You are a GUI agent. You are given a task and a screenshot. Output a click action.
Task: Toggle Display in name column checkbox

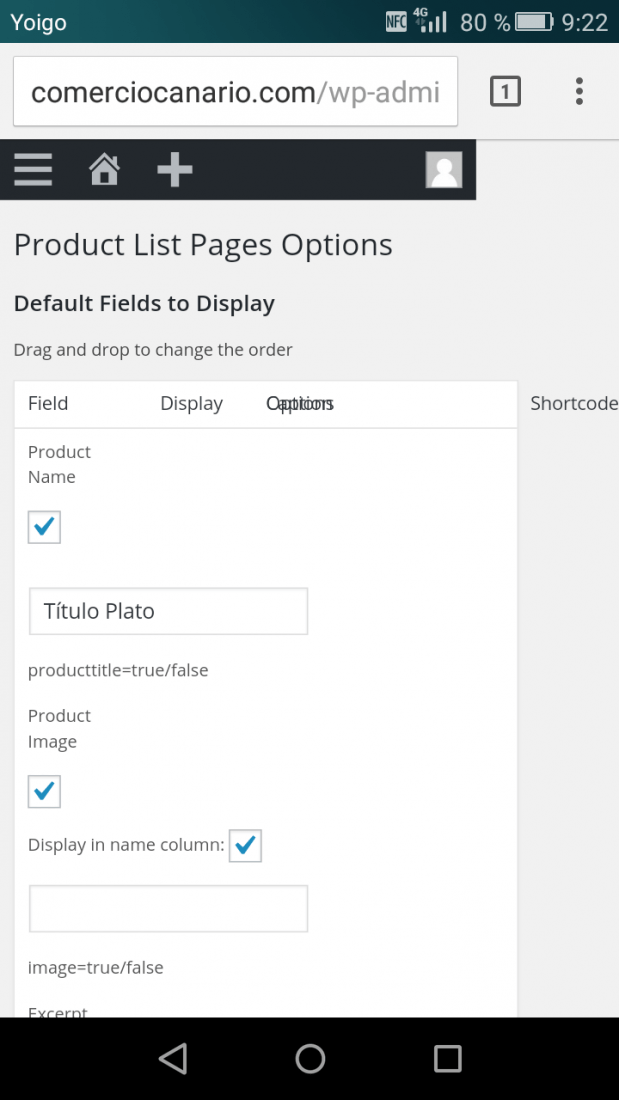pos(246,845)
